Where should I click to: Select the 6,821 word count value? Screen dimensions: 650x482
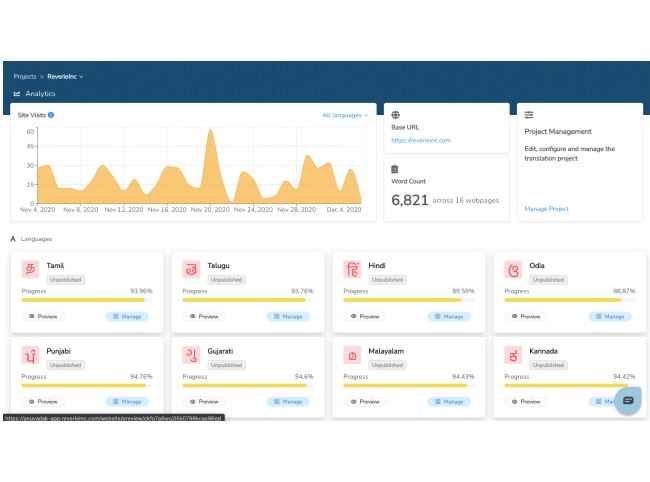click(x=410, y=200)
